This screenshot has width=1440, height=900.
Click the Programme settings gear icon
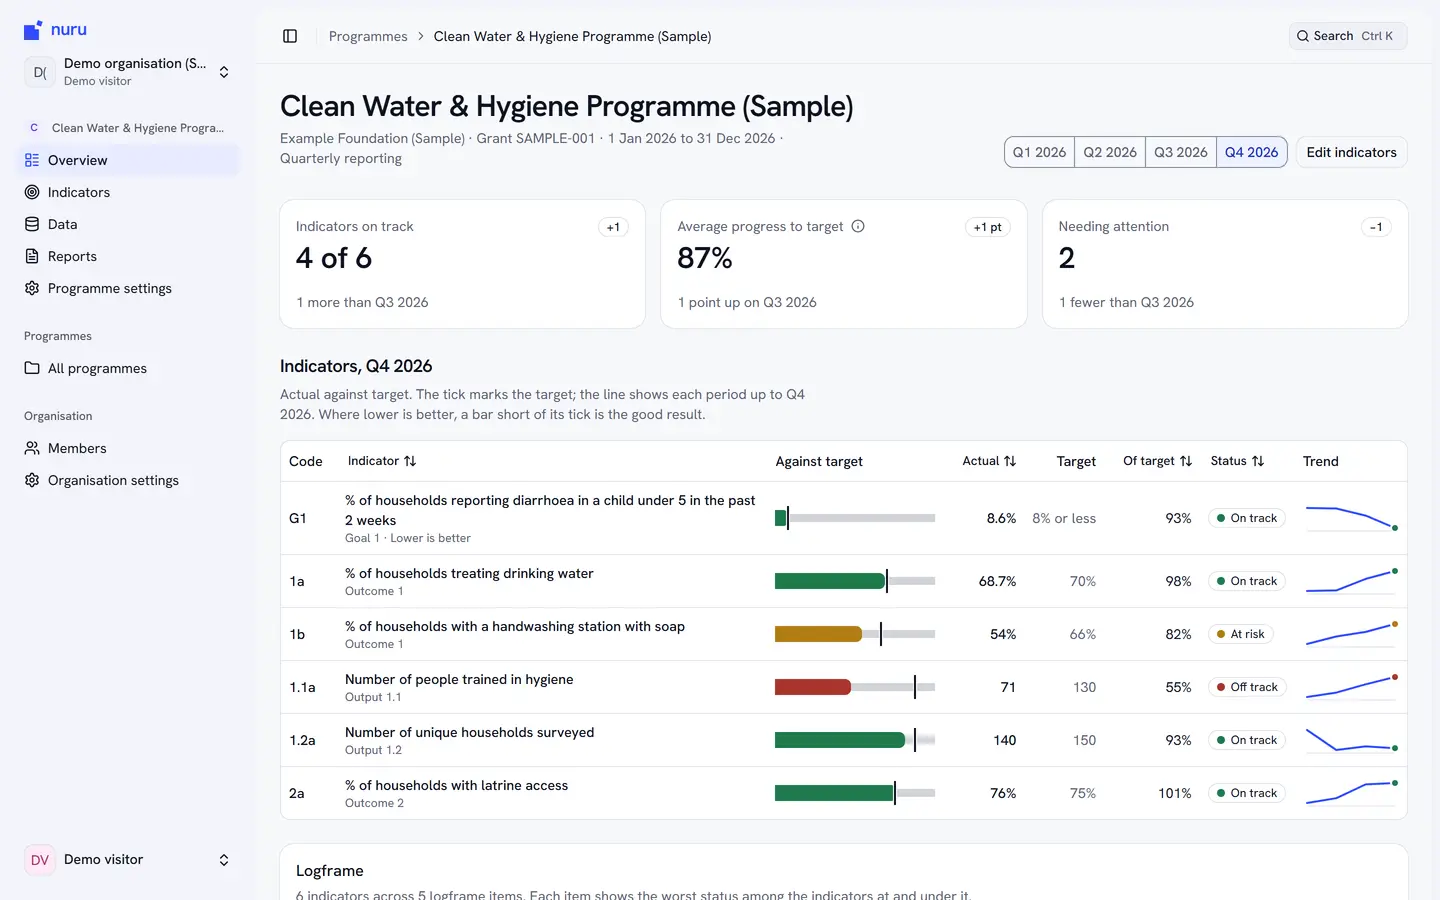point(32,288)
